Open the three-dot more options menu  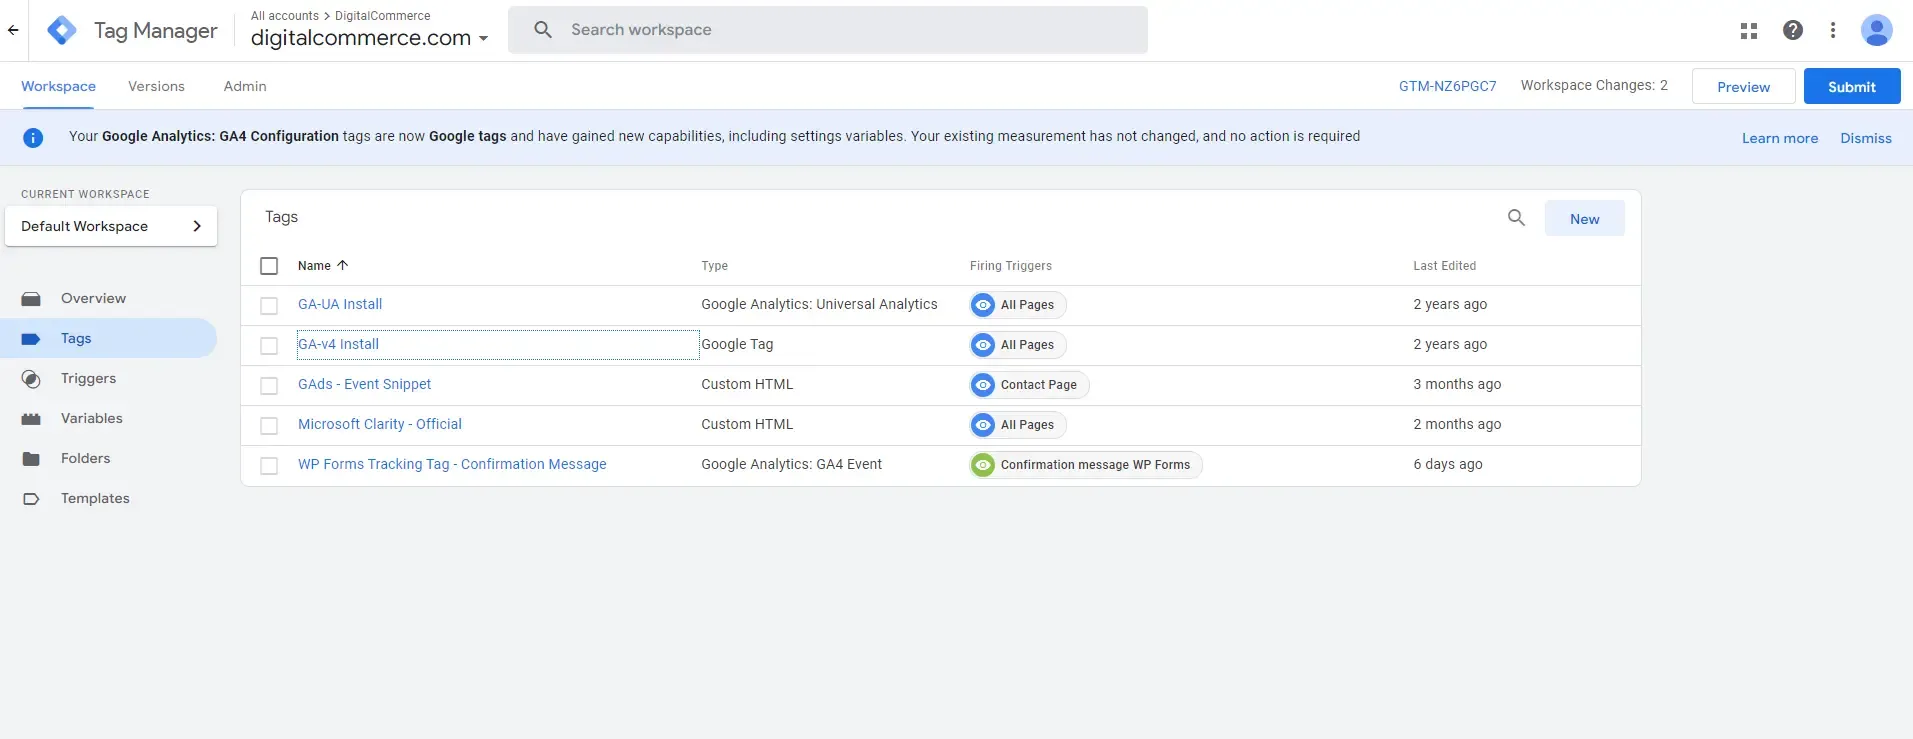pyautogui.click(x=1833, y=30)
